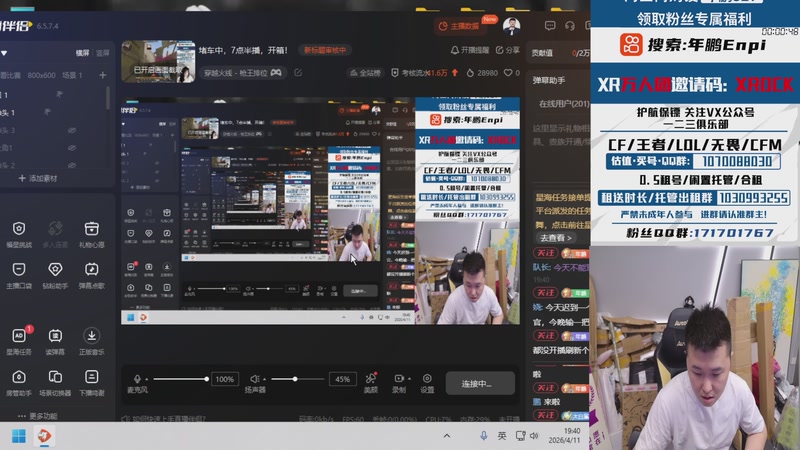Expand 更多功能 more functions

click(37, 416)
